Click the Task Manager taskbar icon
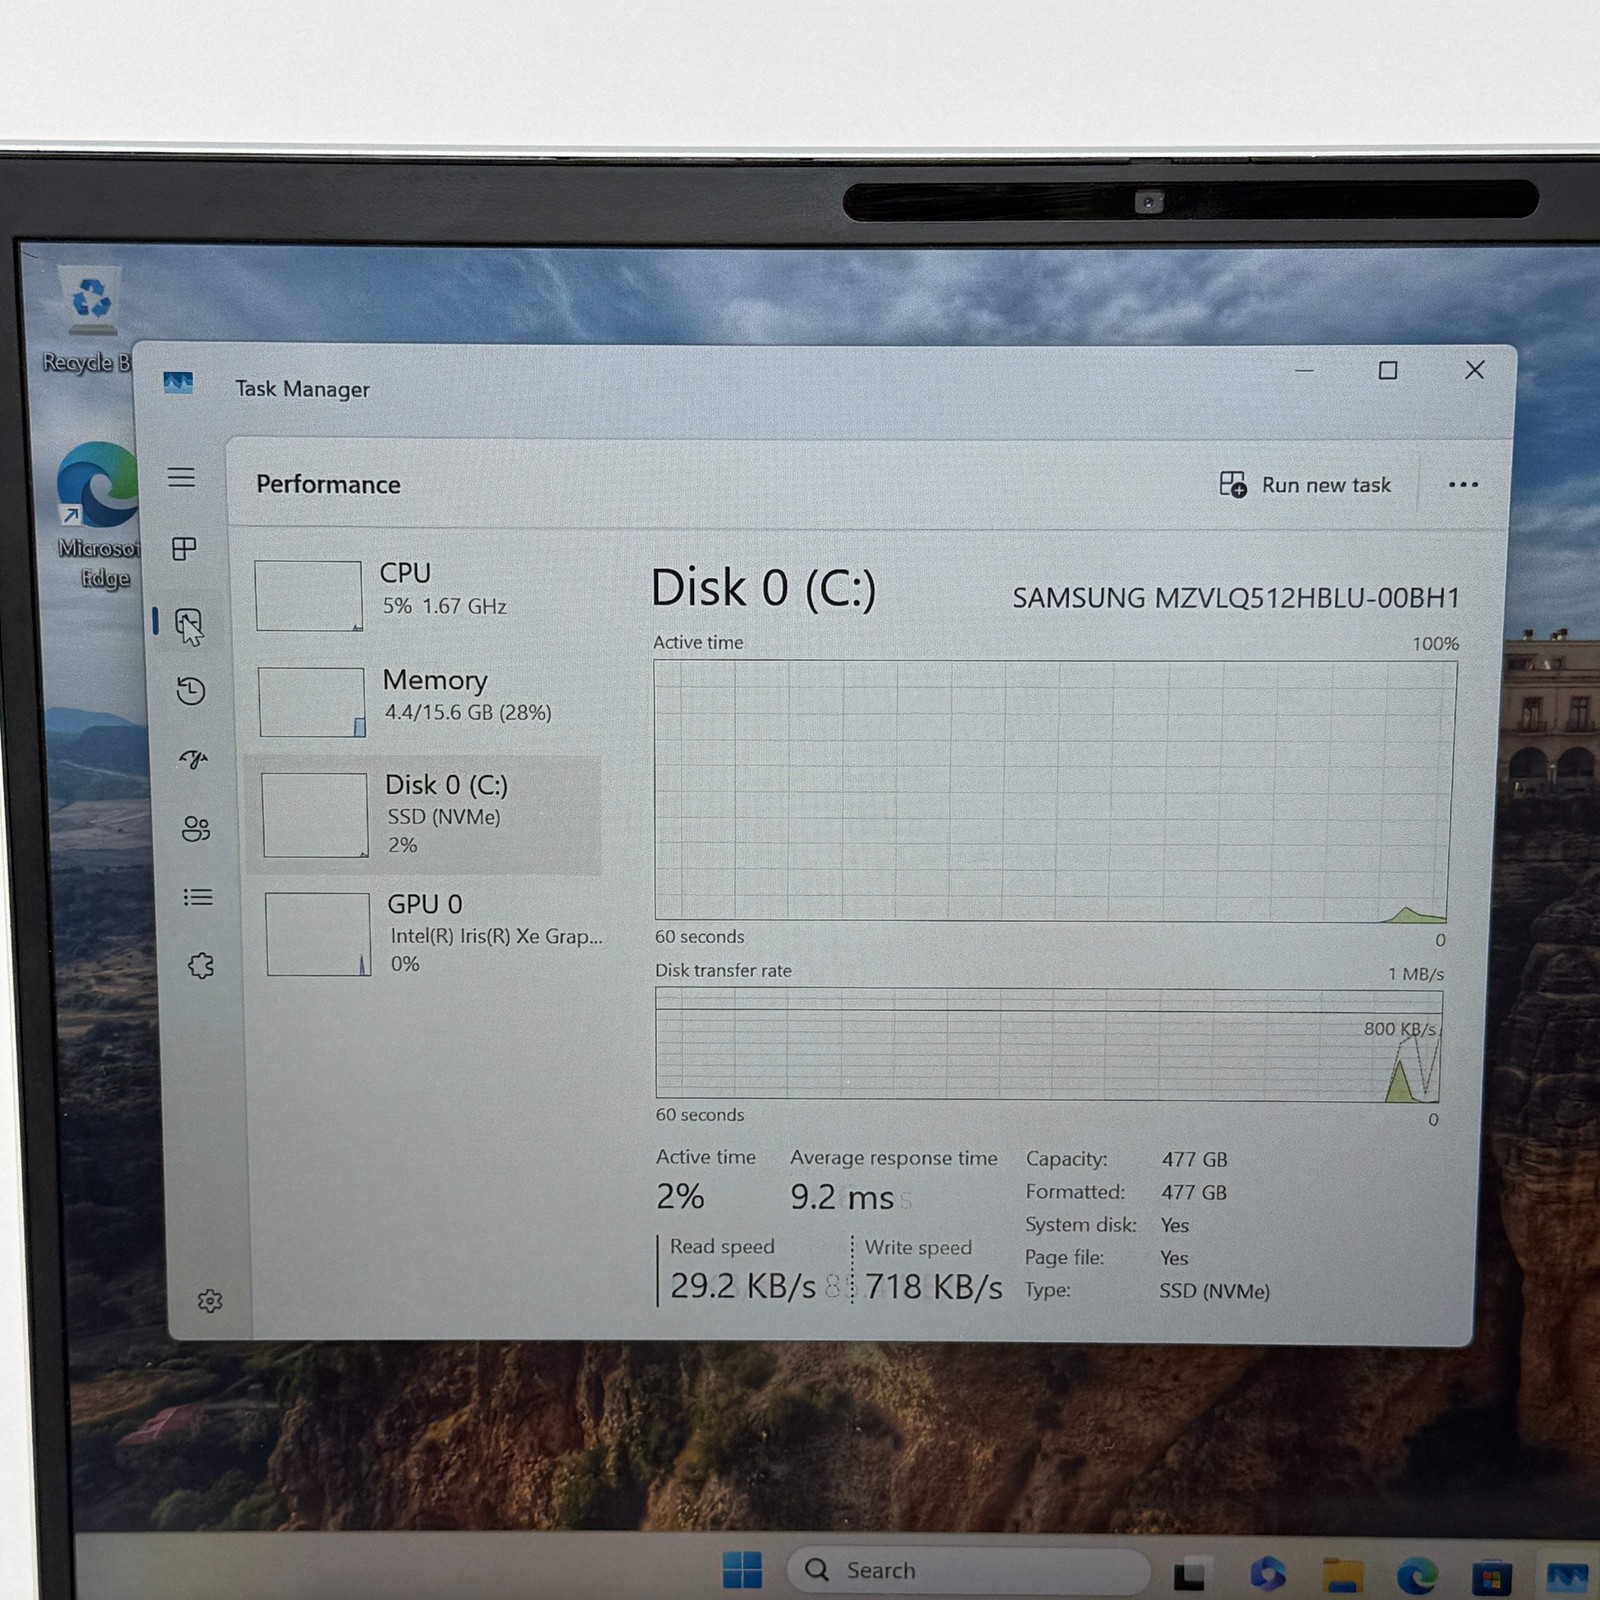This screenshot has width=1600, height=1600. [1567, 1578]
